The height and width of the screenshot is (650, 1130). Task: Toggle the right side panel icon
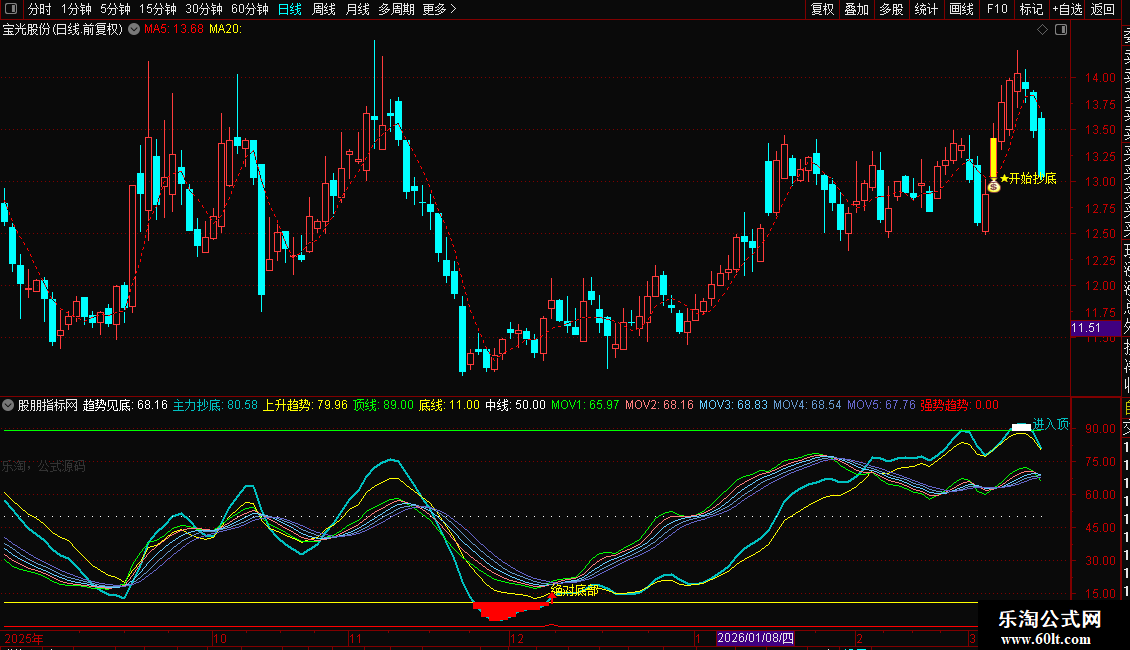pyautogui.click(x=1060, y=30)
